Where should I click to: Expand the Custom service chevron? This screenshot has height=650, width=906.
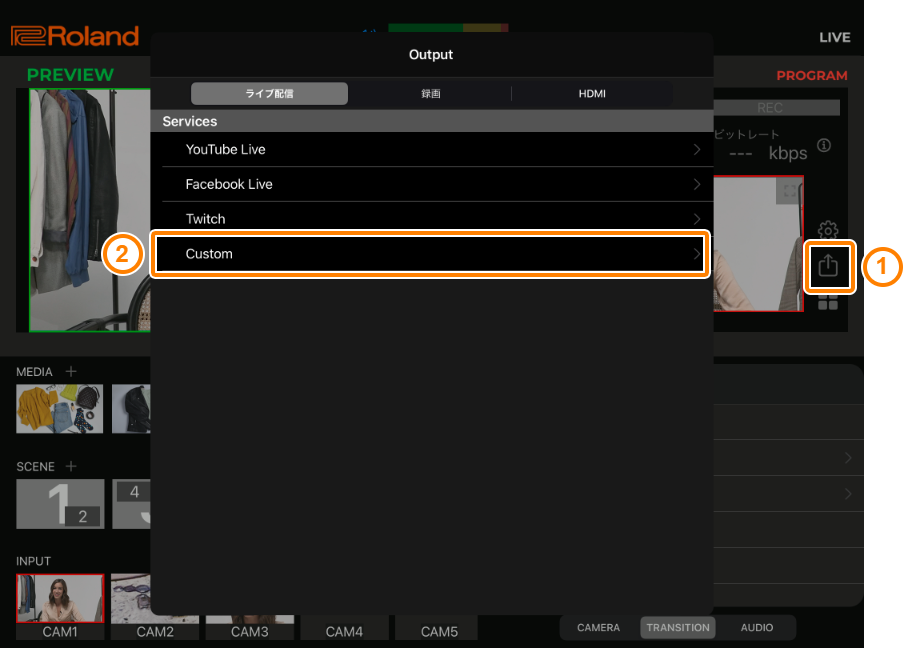pyautogui.click(x=697, y=254)
